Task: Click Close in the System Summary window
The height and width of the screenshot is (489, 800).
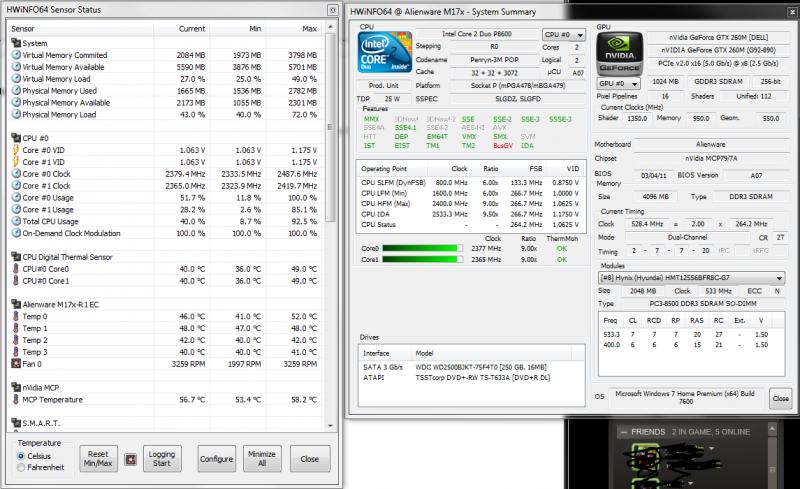Action: pyautogui.click(x=780, y=398)
